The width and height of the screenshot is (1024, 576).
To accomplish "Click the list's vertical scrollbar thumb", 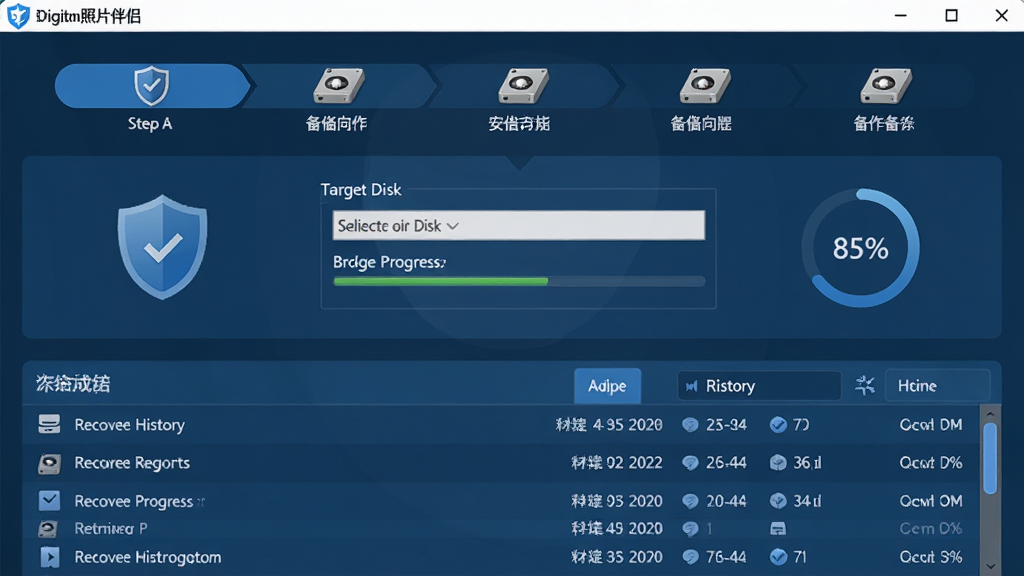I will pos(990,458).
